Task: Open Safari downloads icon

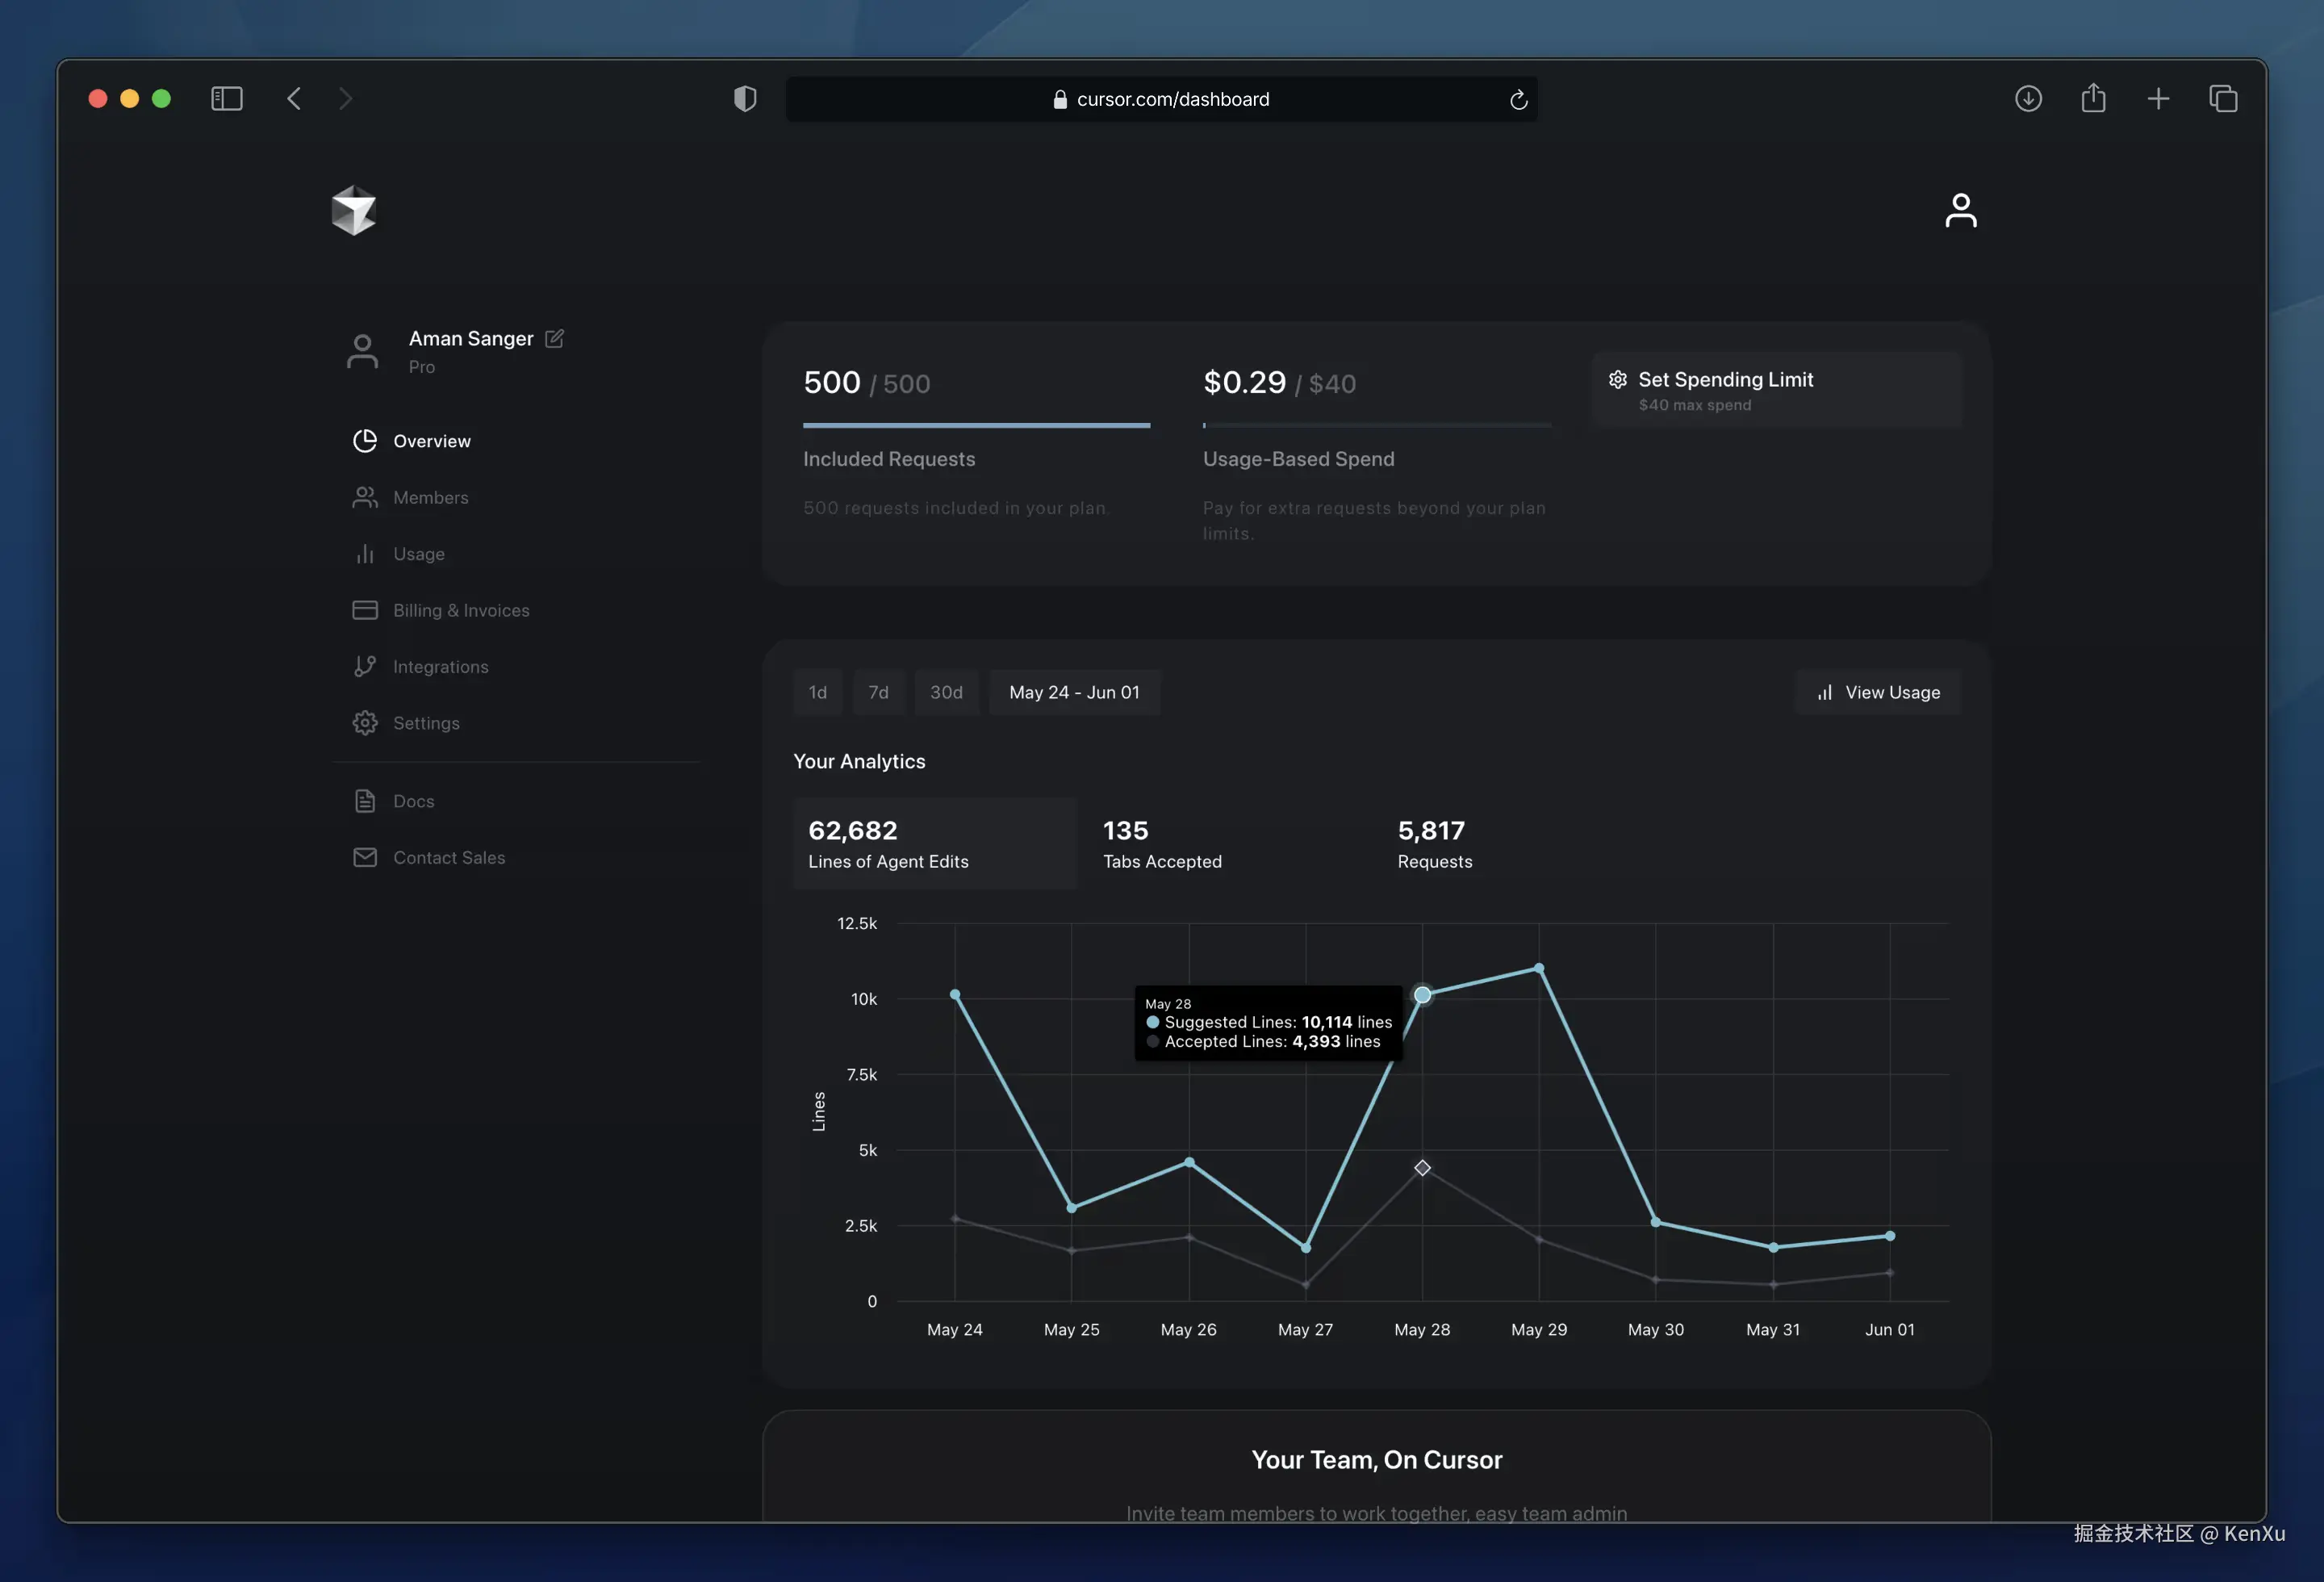Action: [2028, 99]
